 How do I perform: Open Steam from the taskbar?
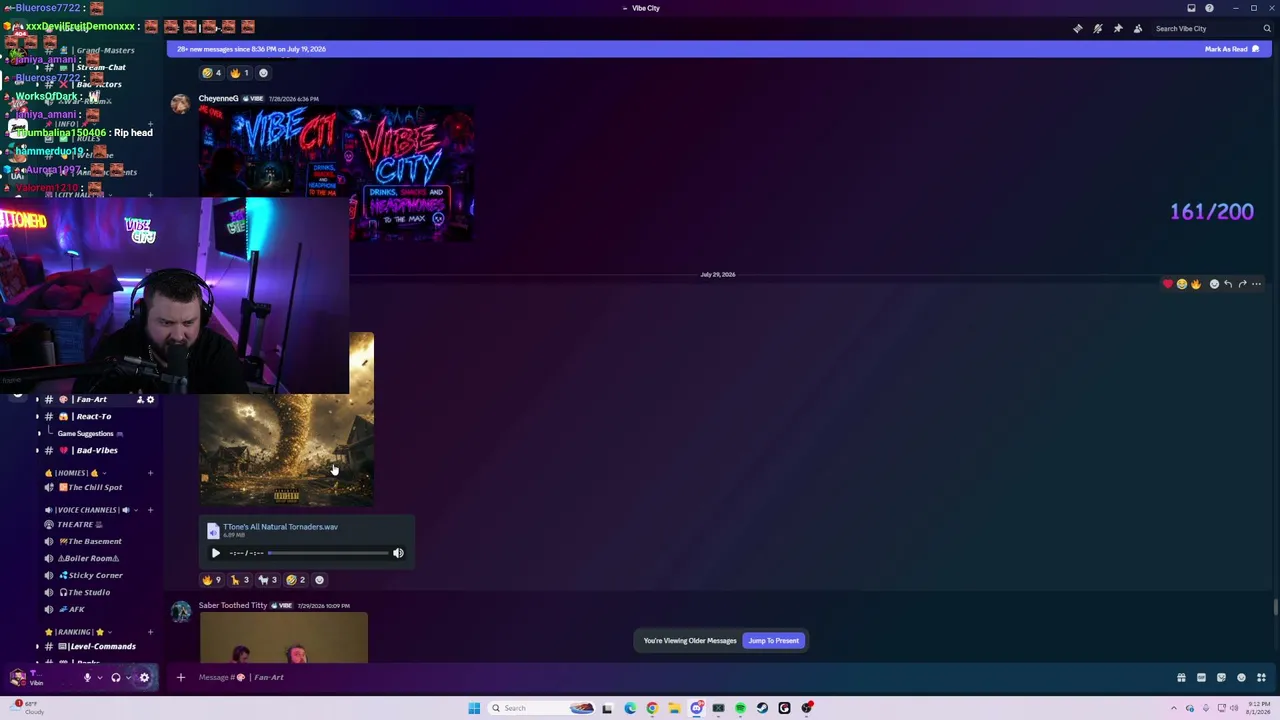click(762, 708)
